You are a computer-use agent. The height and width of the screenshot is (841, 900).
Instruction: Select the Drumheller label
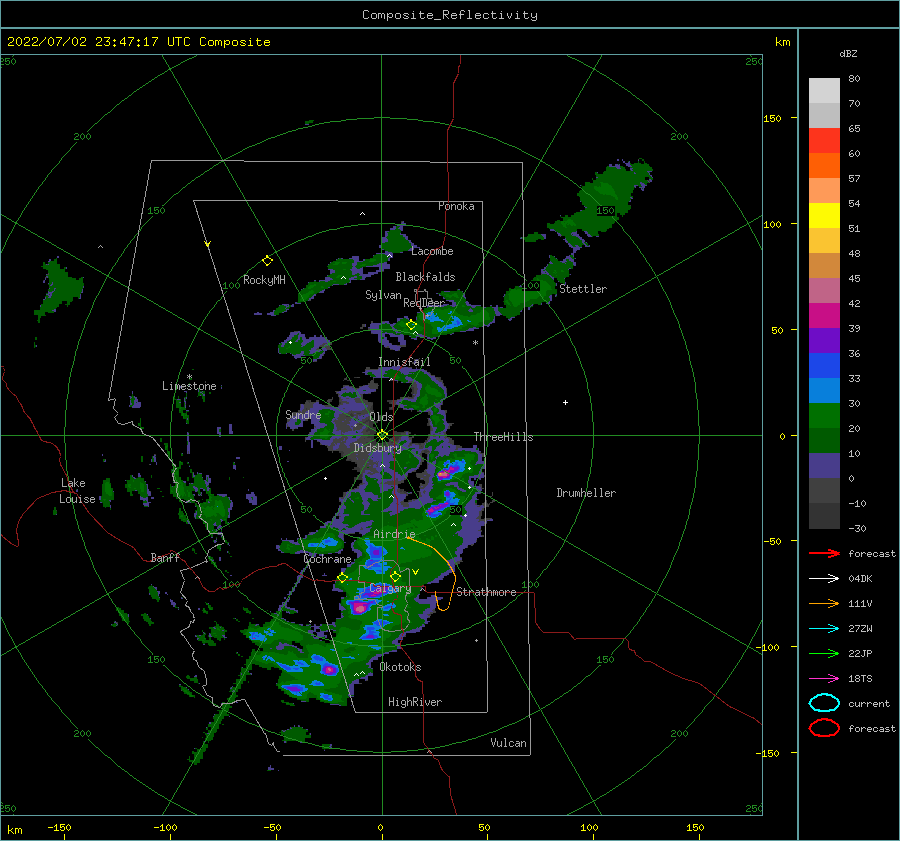586,493
